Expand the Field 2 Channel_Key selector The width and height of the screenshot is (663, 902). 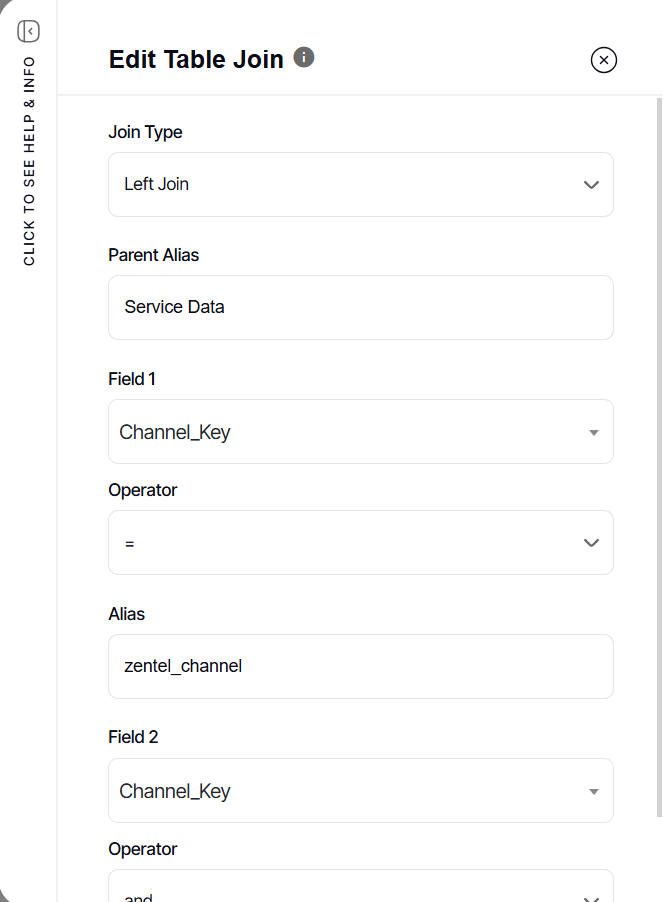tap(360, 790)
